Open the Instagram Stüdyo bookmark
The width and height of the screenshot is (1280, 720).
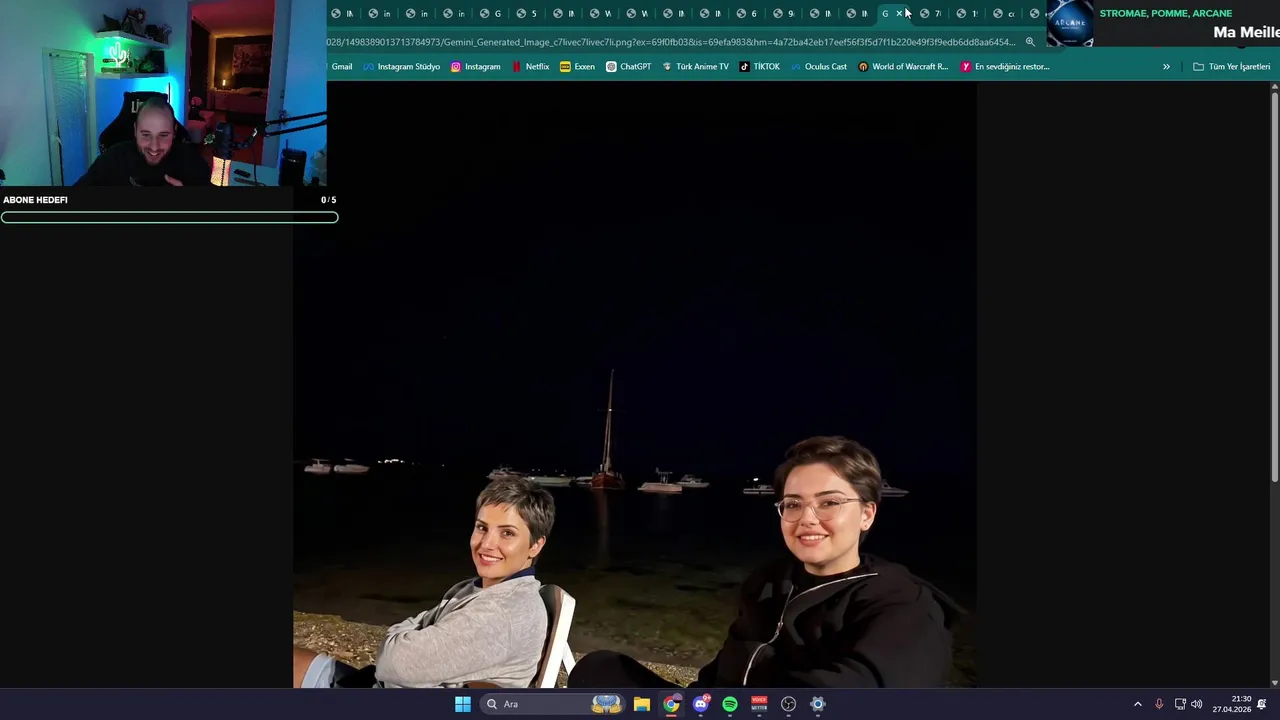tap(401, 67)
